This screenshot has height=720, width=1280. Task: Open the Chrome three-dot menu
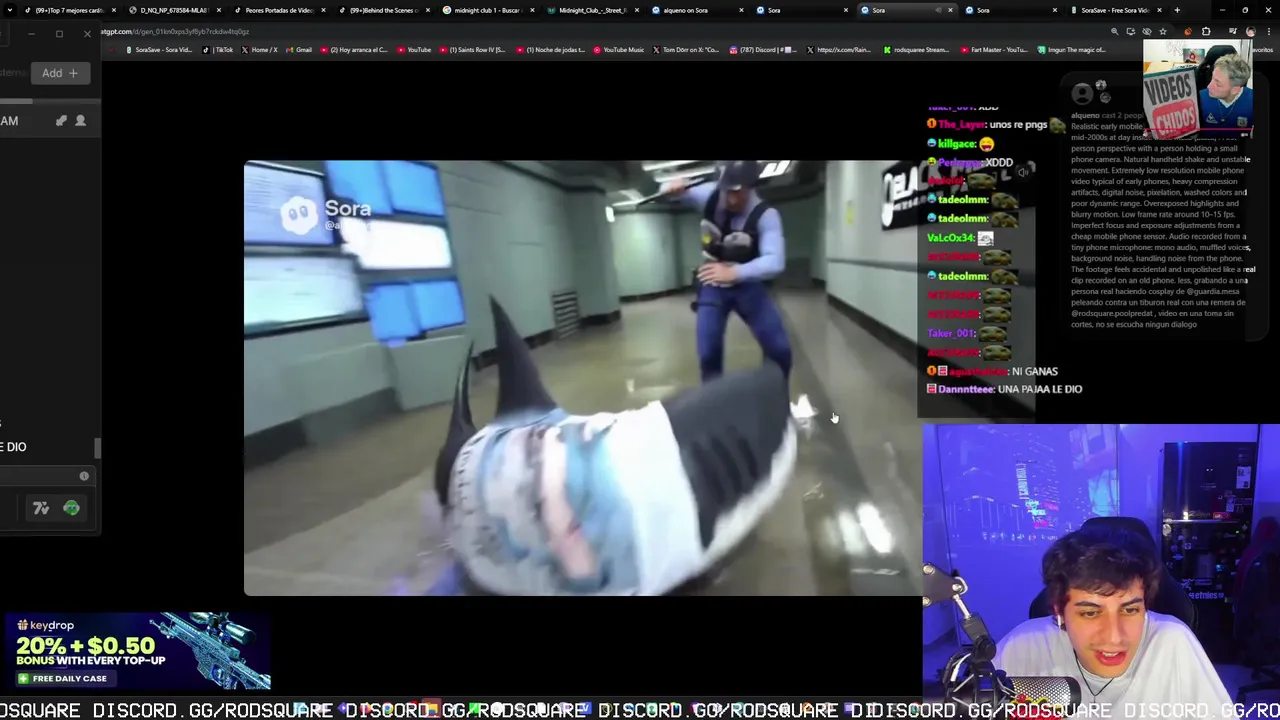(1267, 32)
